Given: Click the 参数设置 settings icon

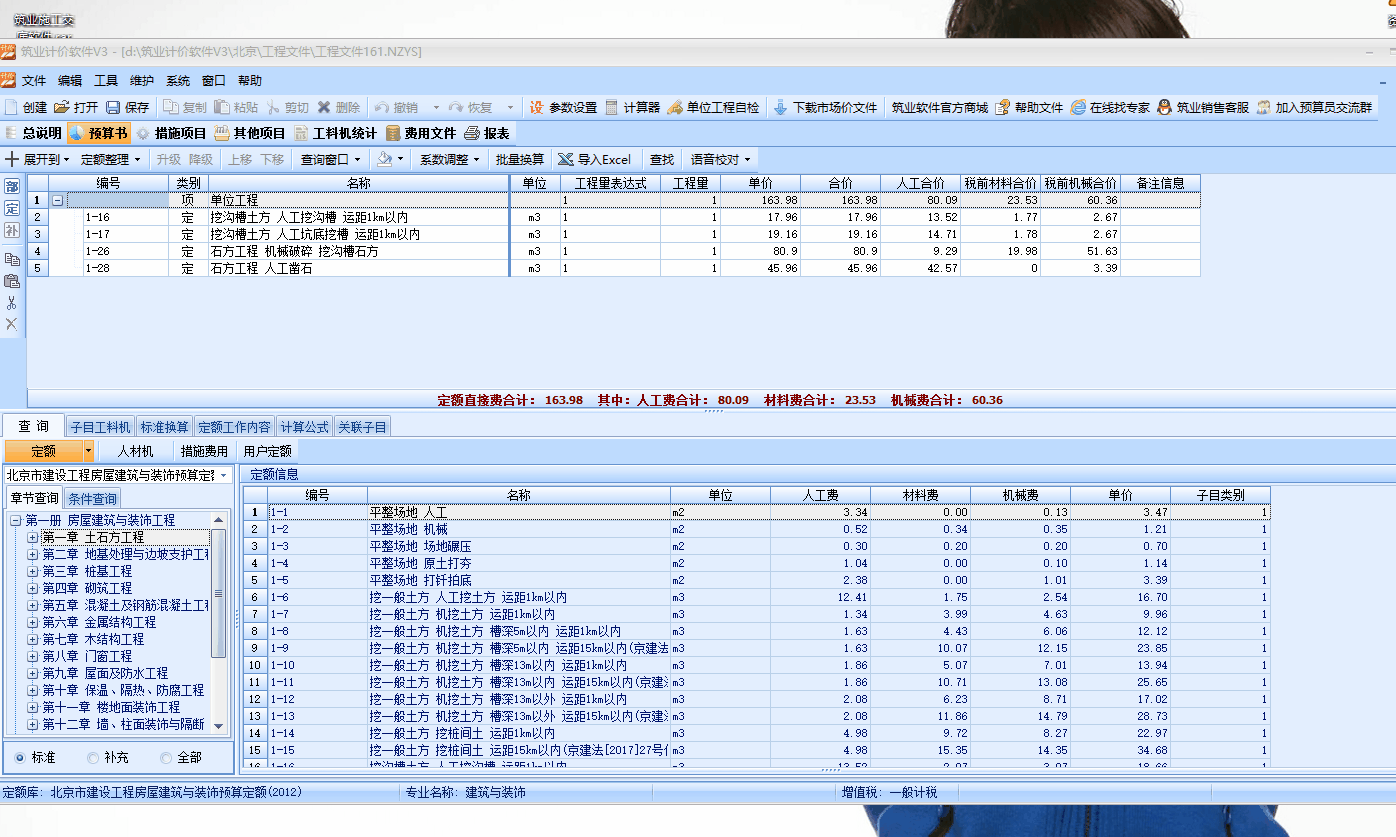Looking at the screenshot, I should pos(537,107).
